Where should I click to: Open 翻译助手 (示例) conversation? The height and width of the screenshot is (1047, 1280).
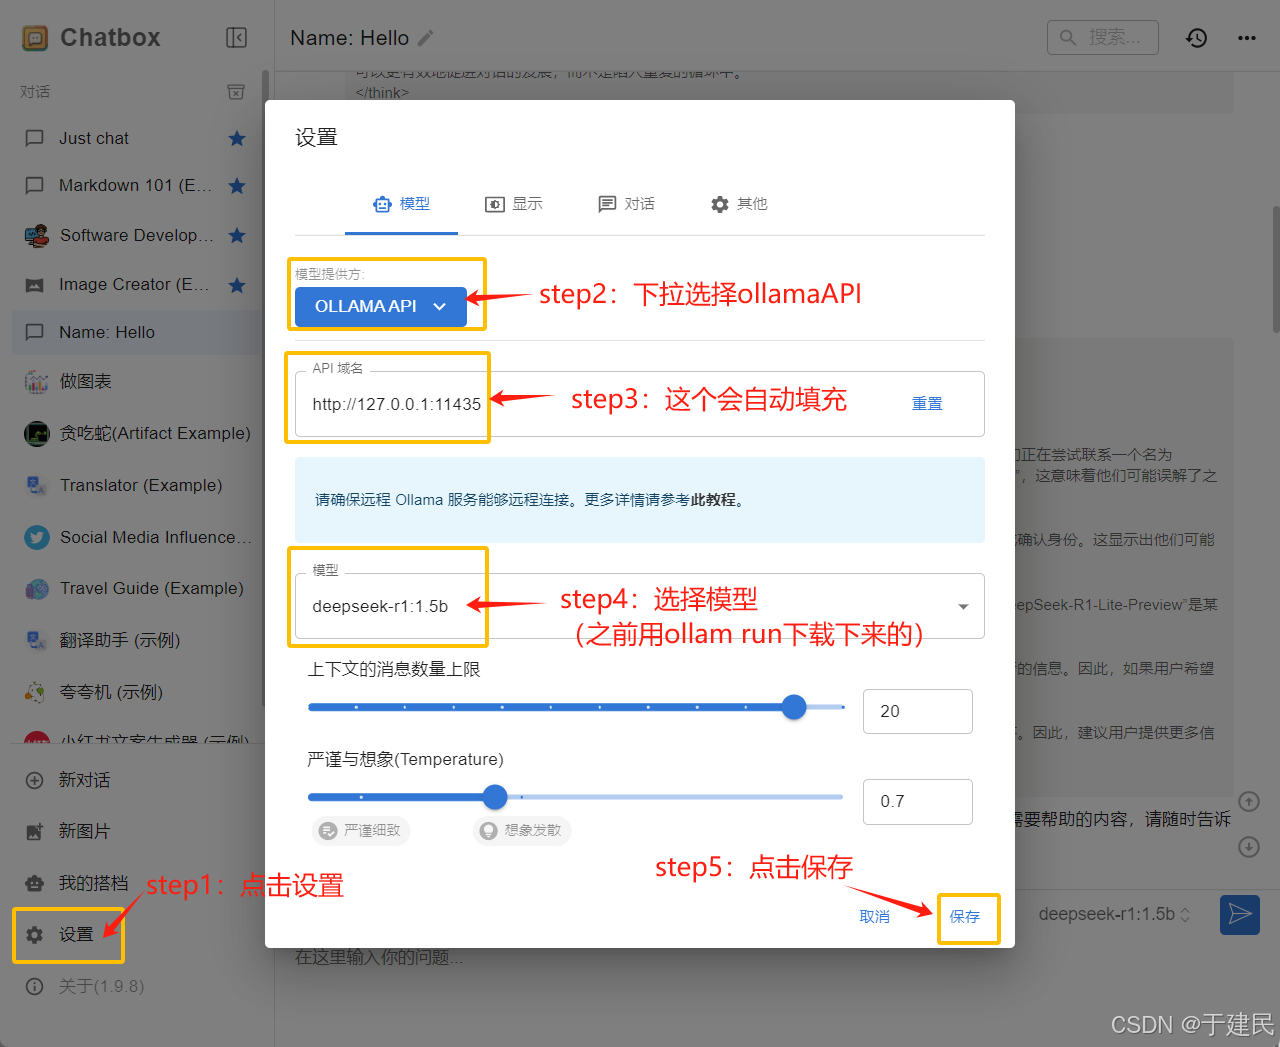[x=135, y=640]
